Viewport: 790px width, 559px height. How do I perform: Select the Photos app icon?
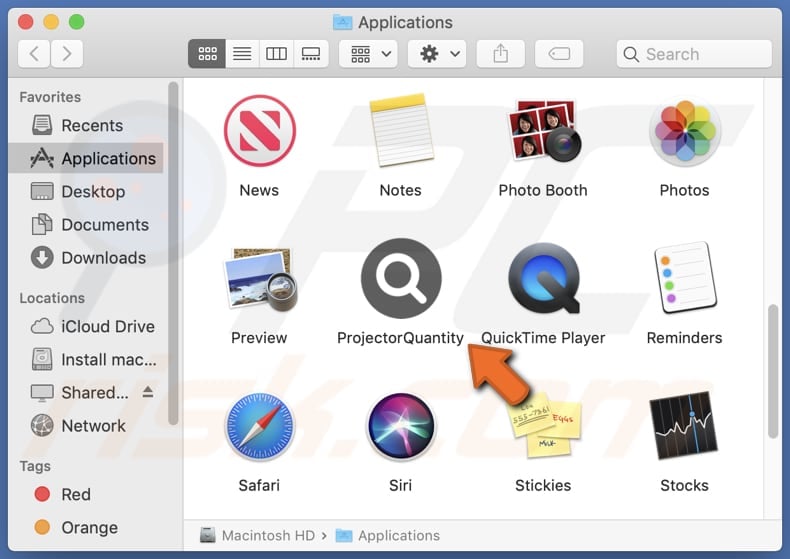click(685, 131)
